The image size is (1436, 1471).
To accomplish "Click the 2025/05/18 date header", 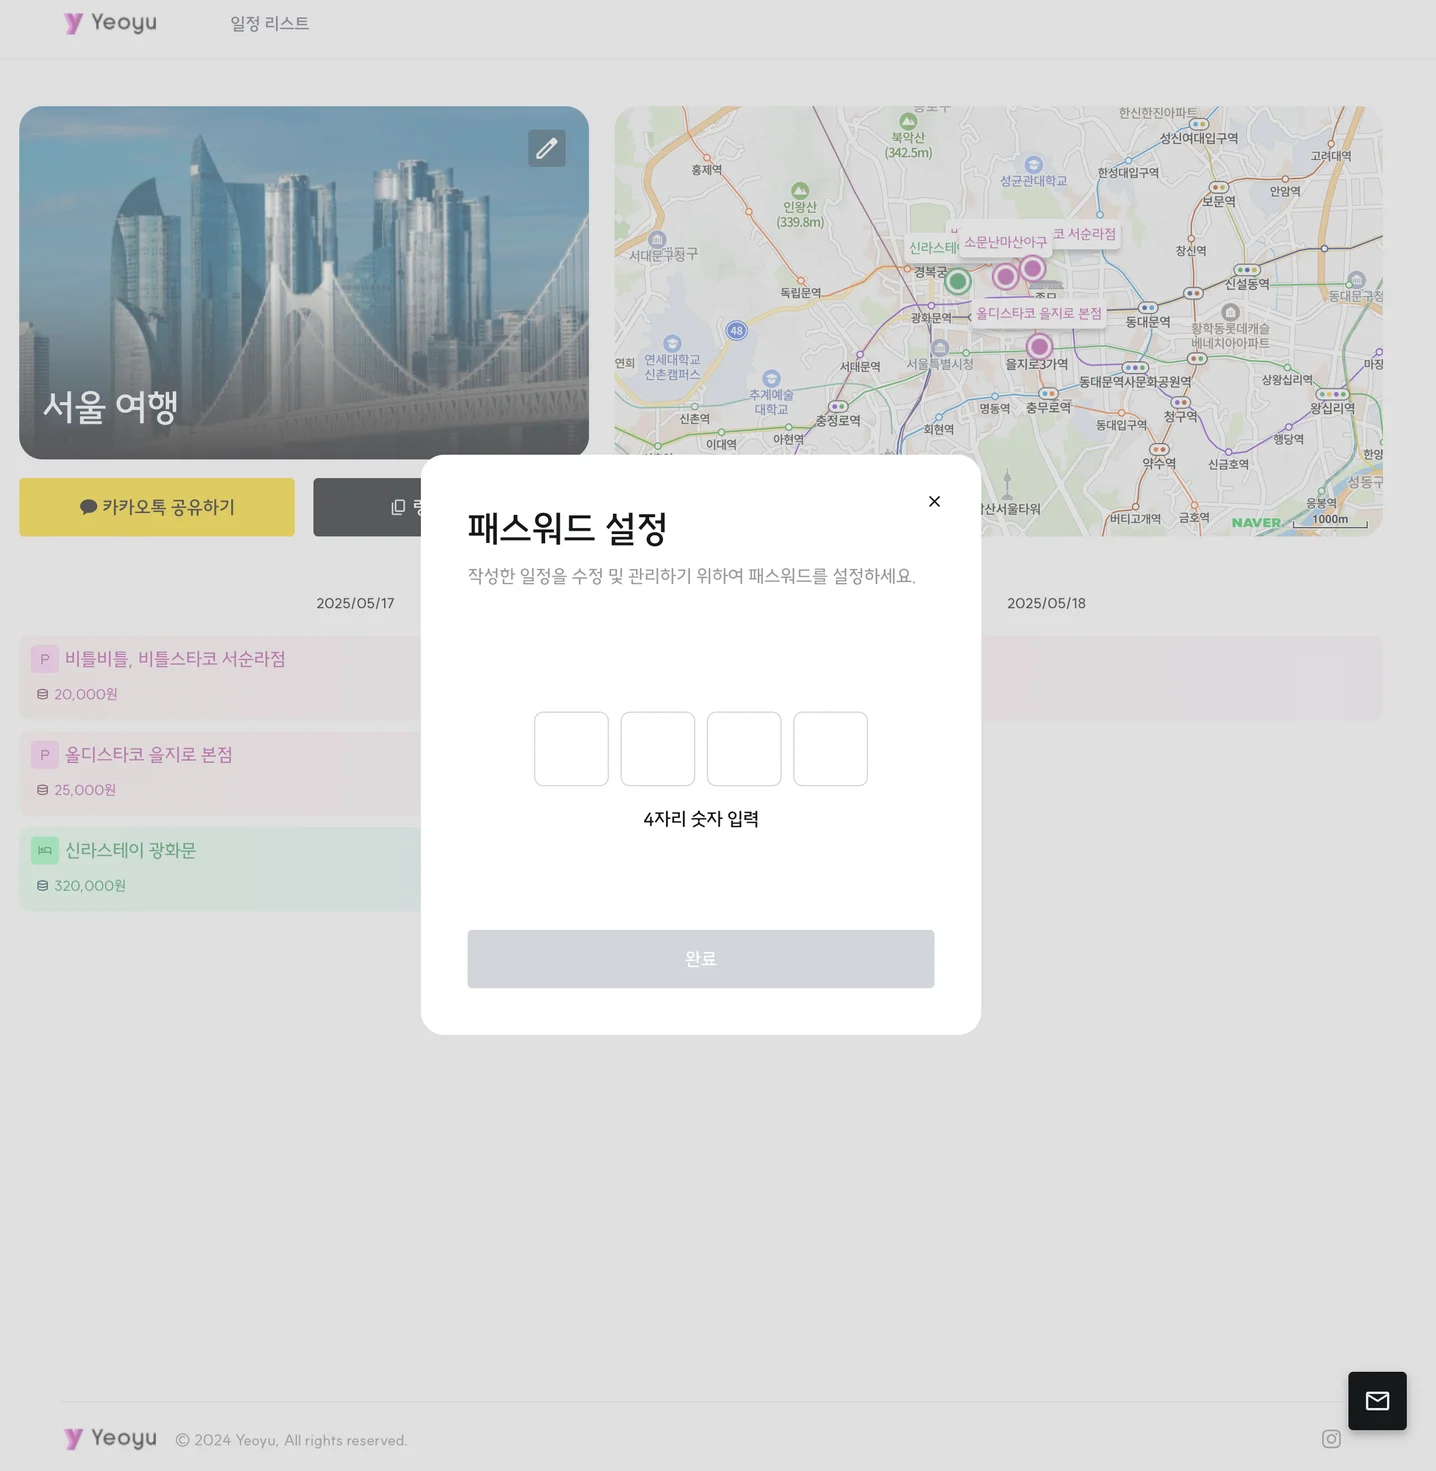I will tap(1046, 603).
